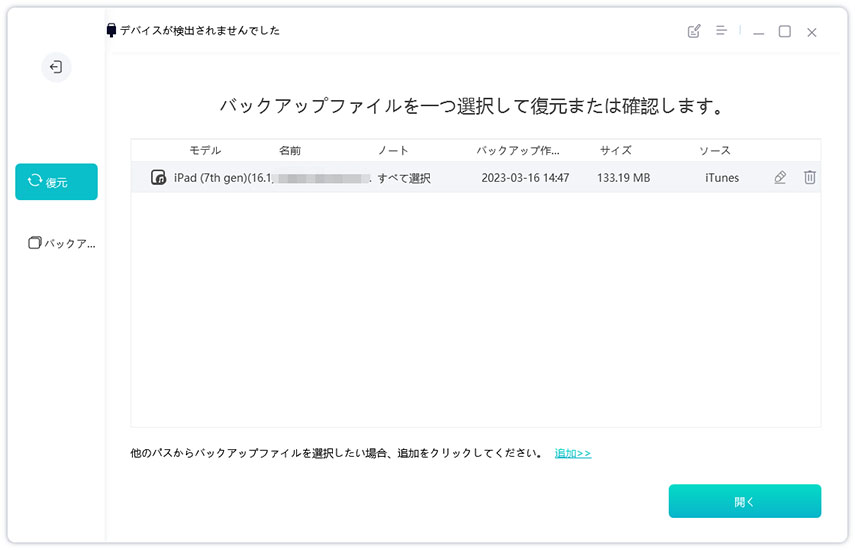The height and width of the screenshot is (550, 855).
Task: Sort by the モデル column header
Action: point(204,151)
